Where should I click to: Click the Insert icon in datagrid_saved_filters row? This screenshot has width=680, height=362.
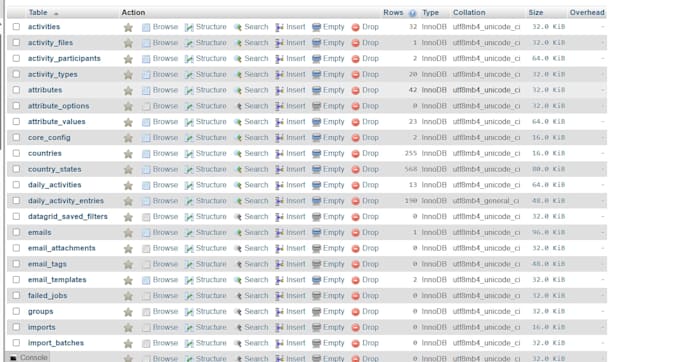click(280, 217)
